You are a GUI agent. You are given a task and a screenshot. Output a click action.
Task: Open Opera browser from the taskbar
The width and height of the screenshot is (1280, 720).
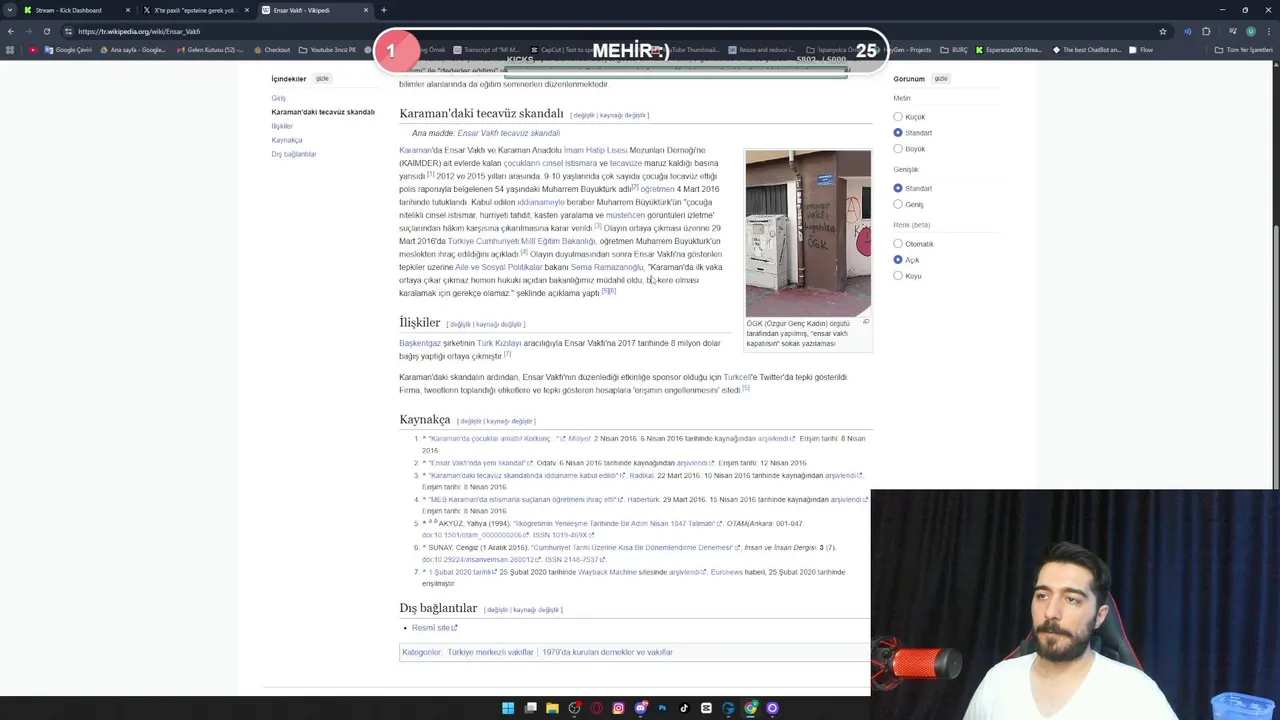pyautogui.click(x=596, y=708)
